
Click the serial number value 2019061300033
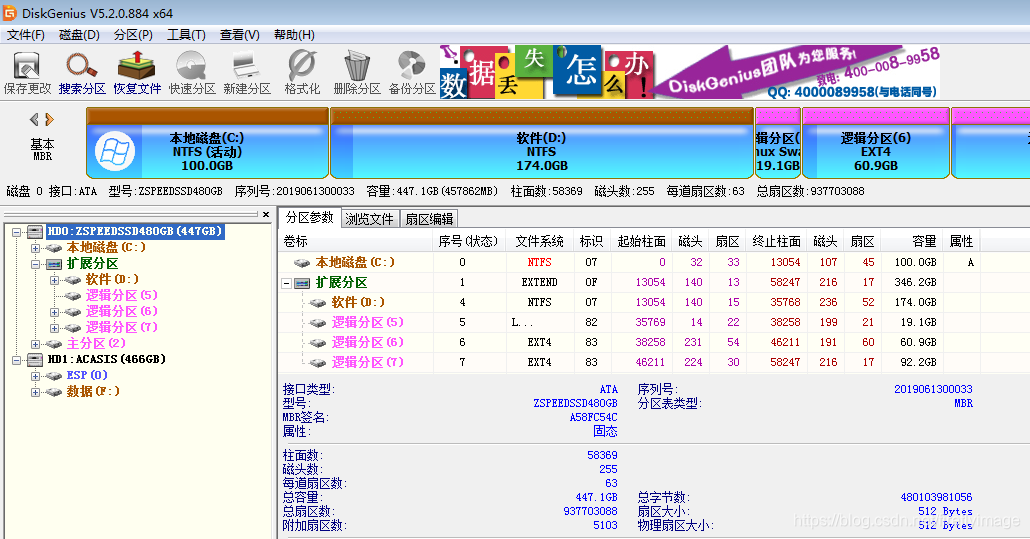933,389
